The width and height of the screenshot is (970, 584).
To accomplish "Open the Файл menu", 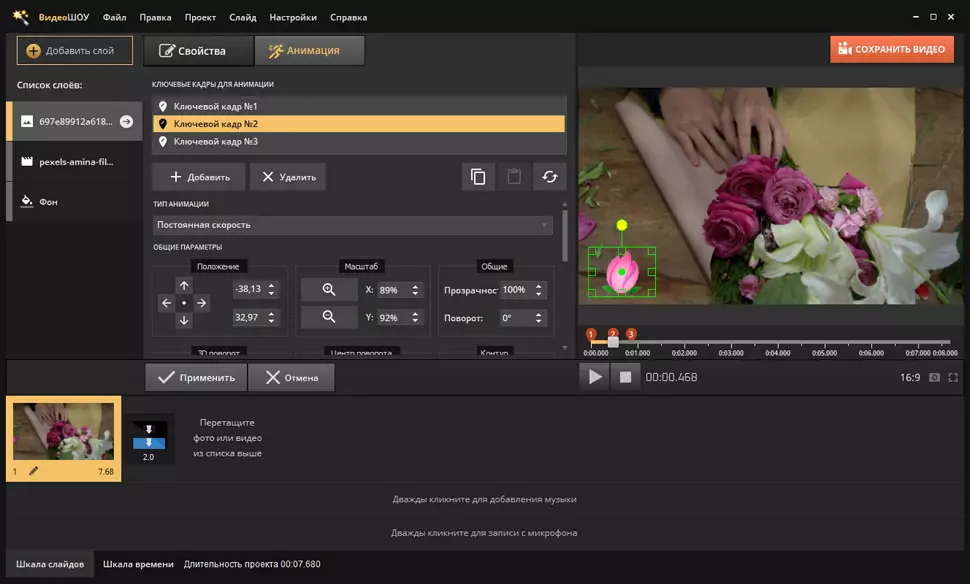I will [114, 17].
